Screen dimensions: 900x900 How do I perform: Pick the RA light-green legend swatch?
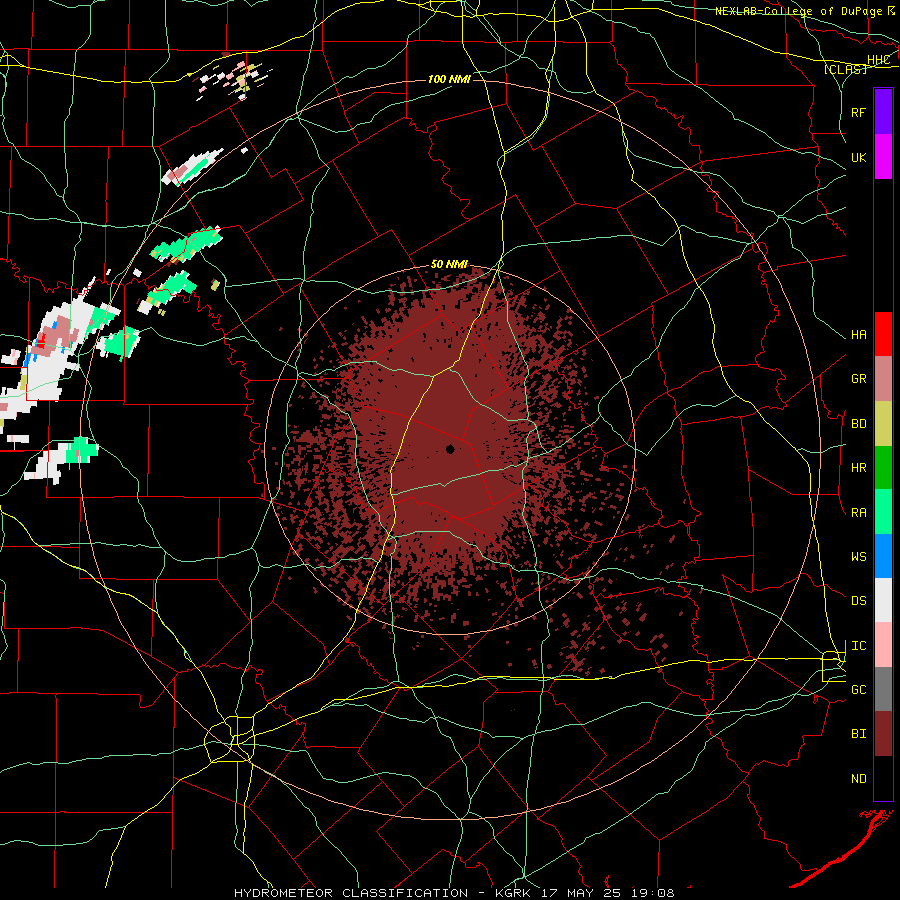click(883, 512)
